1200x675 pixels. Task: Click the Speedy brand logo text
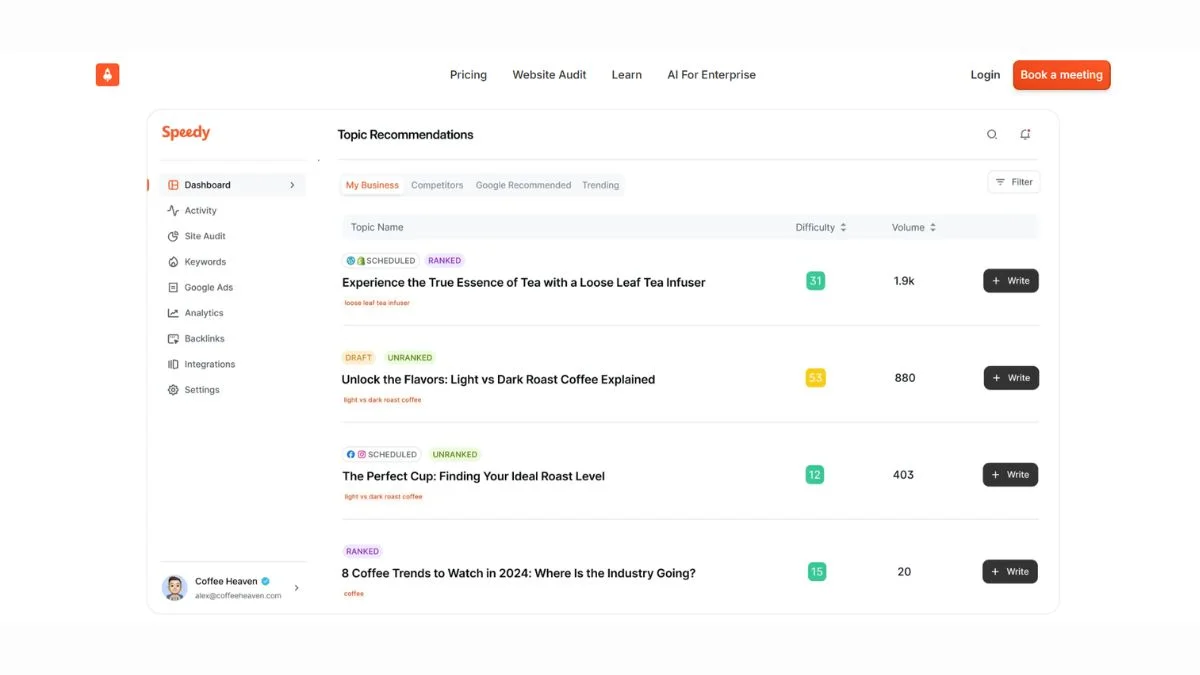coord(186,133)
